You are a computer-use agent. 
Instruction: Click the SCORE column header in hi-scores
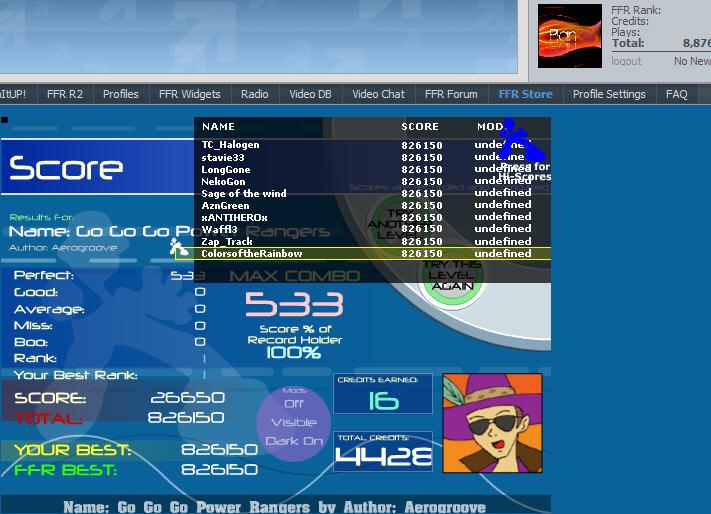coord(420,126)
